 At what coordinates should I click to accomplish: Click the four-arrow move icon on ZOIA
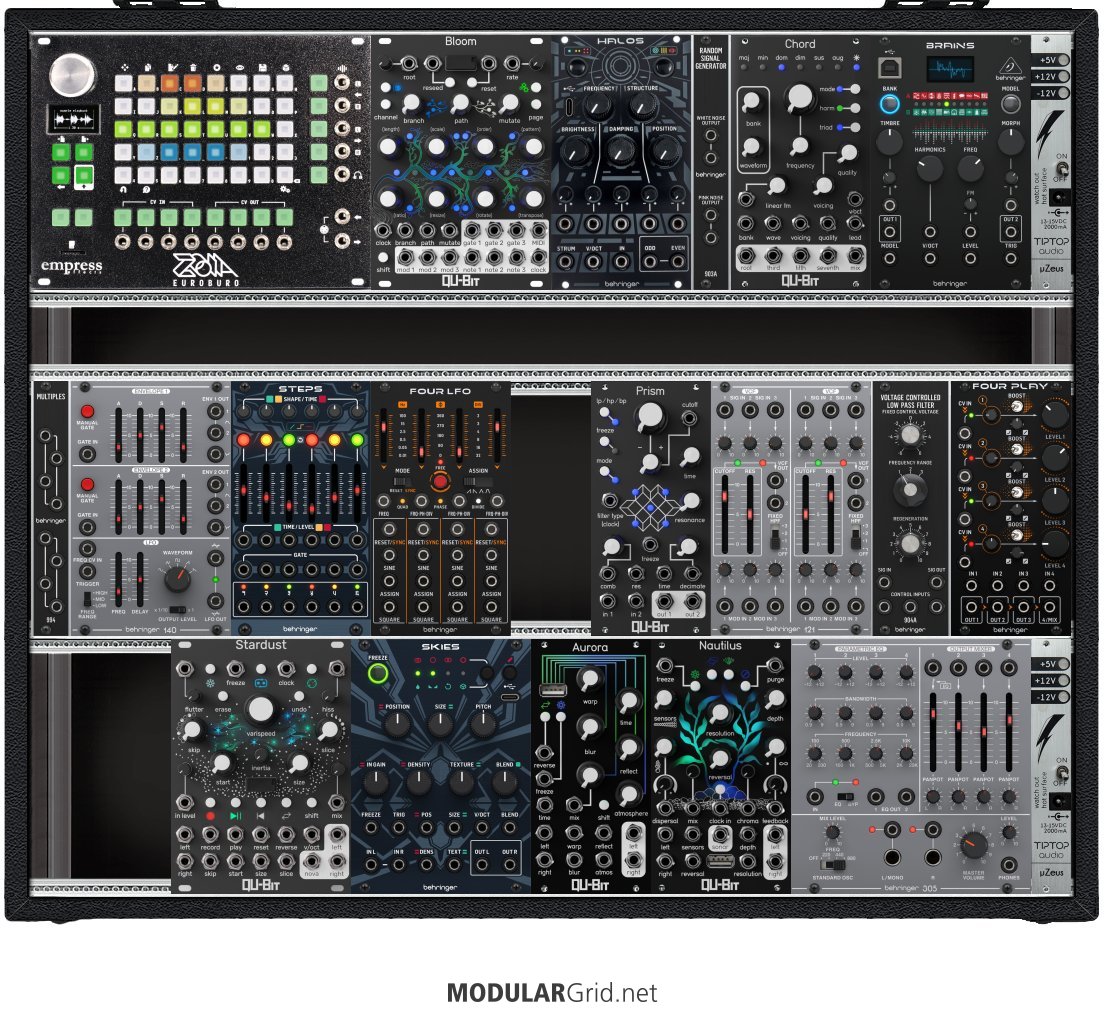point(124,68)
